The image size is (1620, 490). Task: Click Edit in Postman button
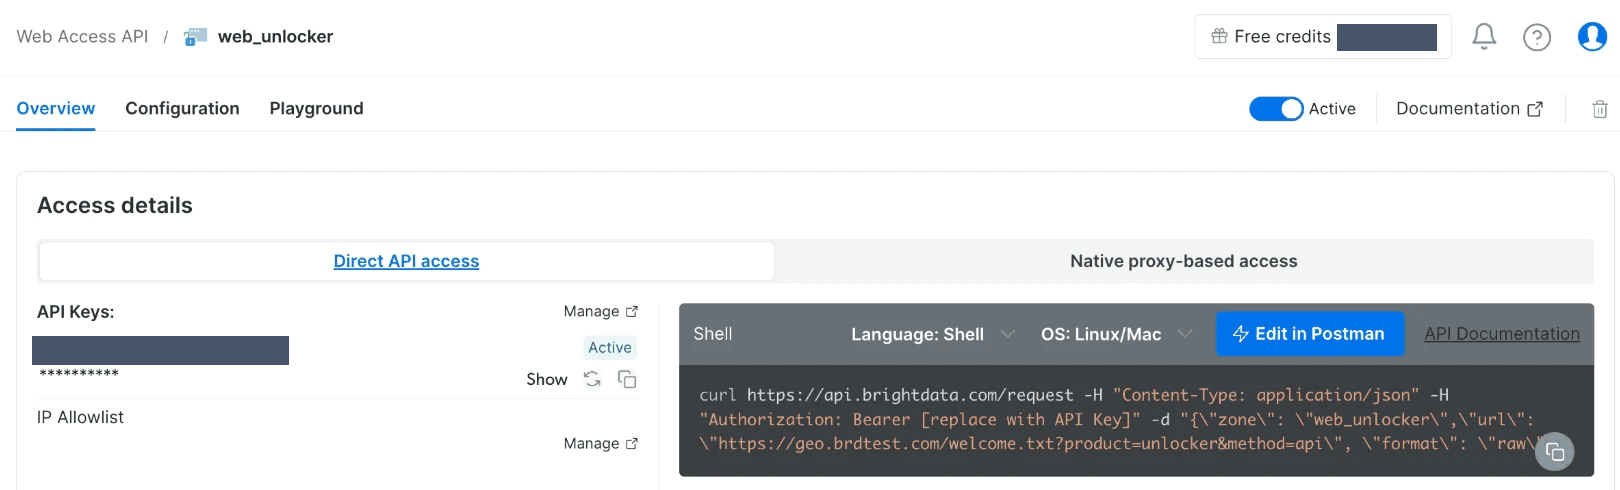(x=1310, y=334)
